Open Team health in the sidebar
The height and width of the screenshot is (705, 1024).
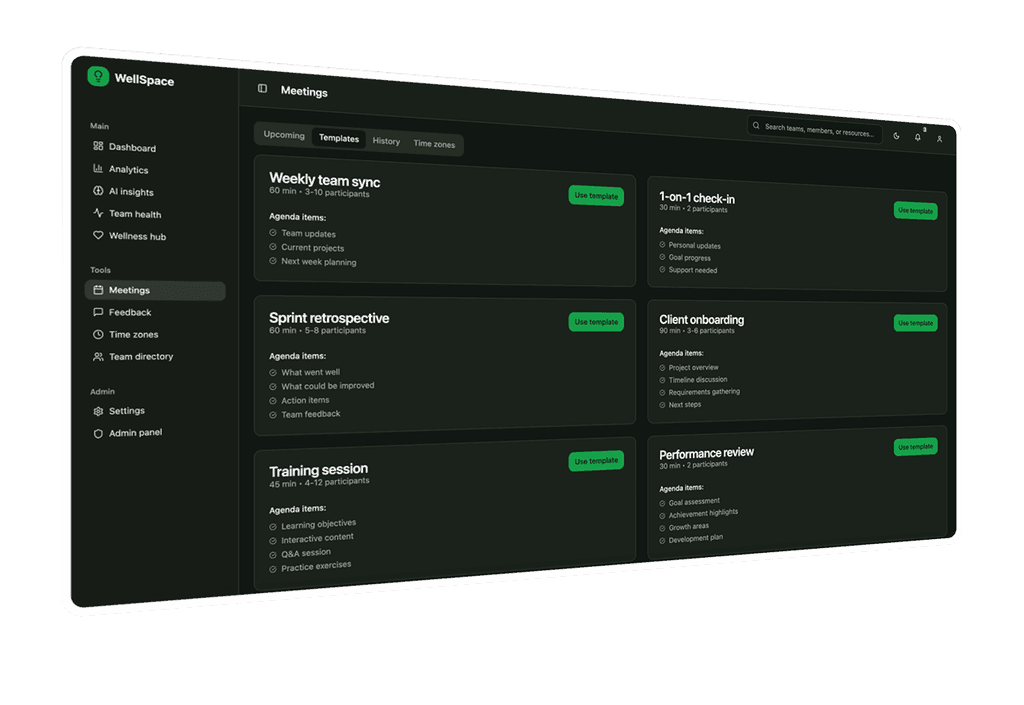pos(155,213)
